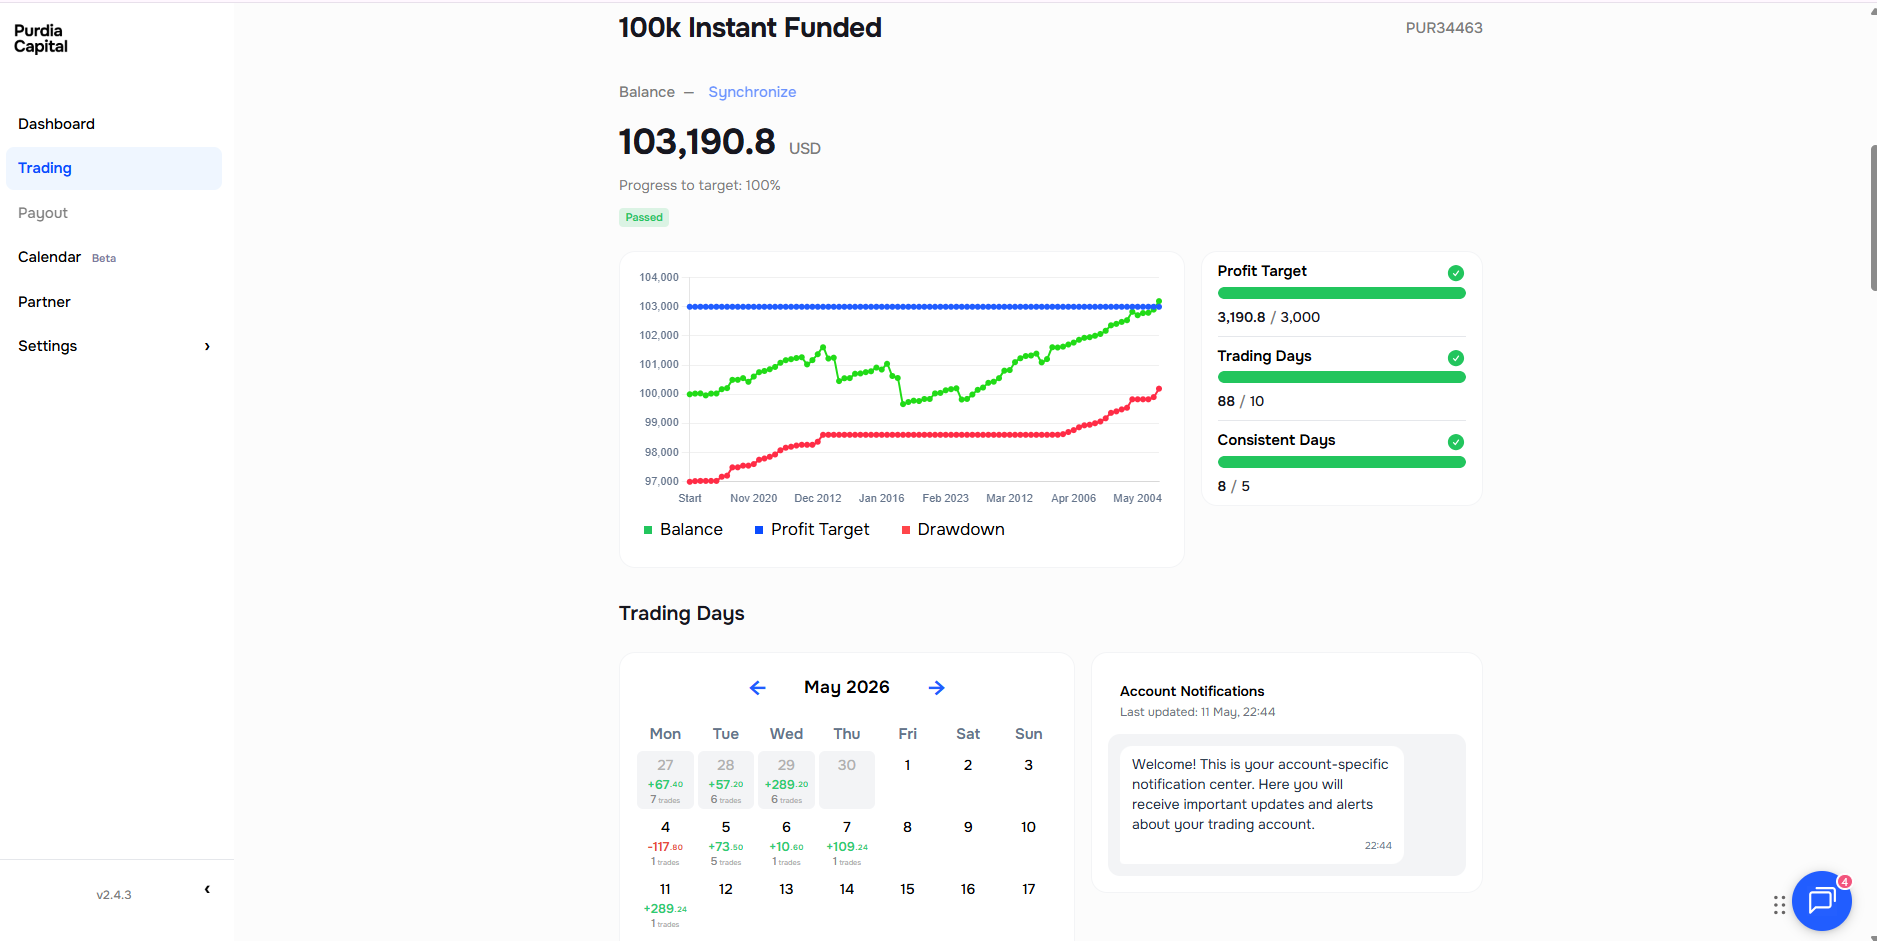
Task: Click the Passed status badge
Action: pos(644,218)
